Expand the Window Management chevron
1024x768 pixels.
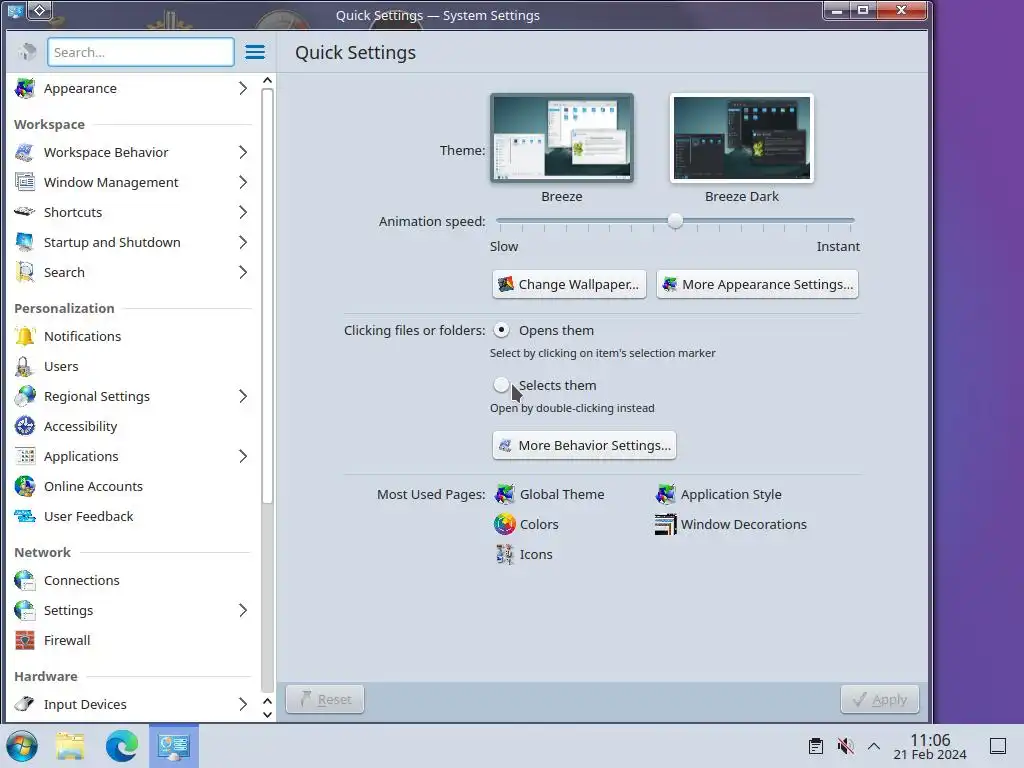tap(243, 182)
